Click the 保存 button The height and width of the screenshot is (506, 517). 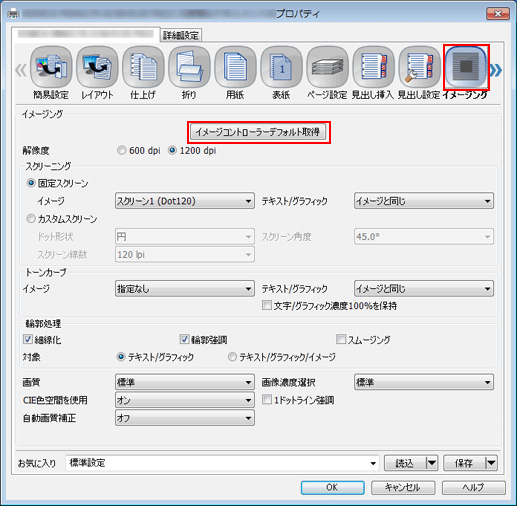[464, 463]
